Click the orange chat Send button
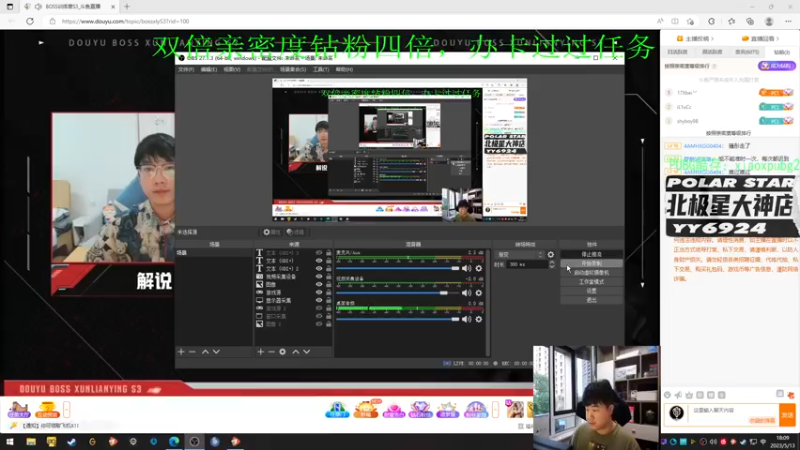 [x=787, y=415]
